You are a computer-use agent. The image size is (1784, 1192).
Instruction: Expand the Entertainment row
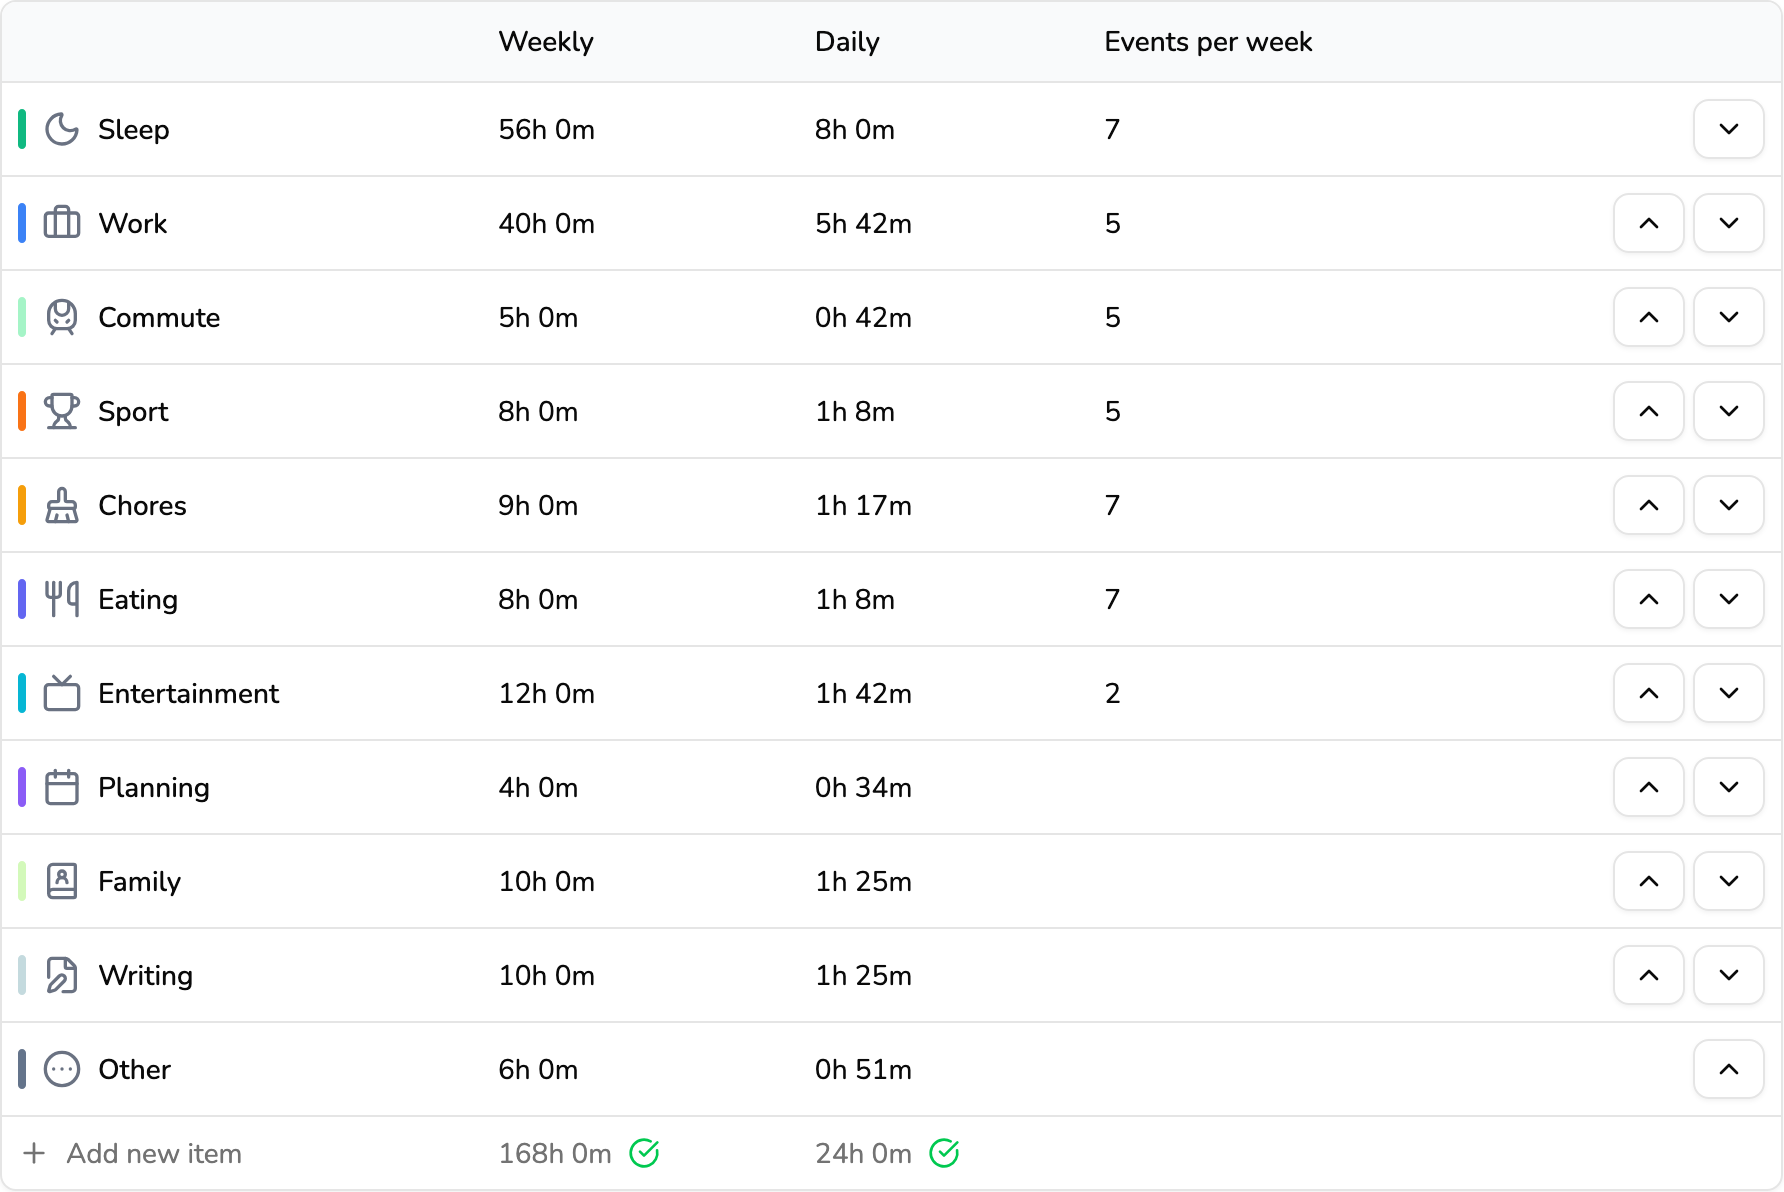click(x=1729, y=693)
